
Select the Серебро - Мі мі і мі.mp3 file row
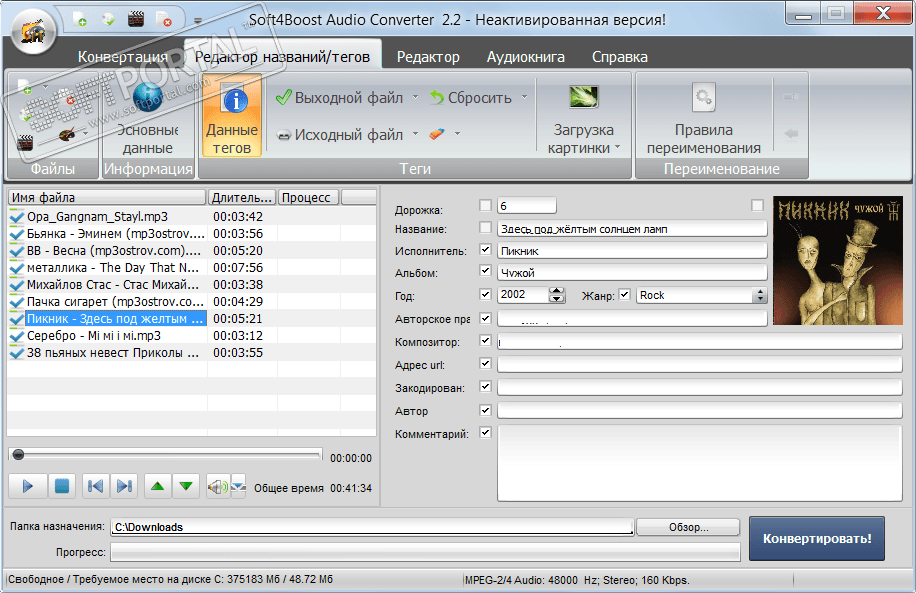pos(192,336)
